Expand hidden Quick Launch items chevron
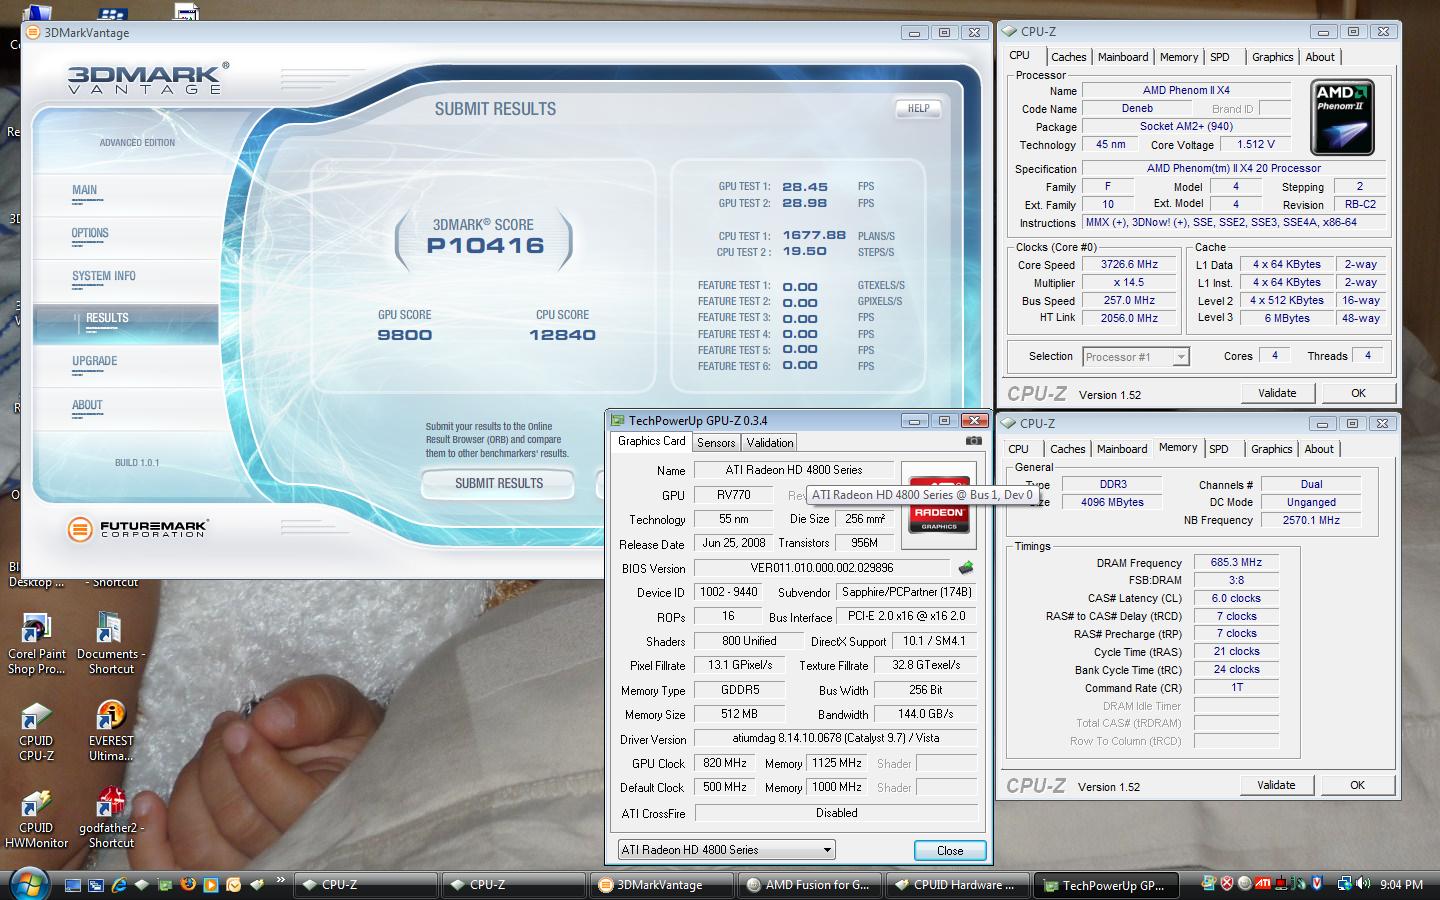The width and height of the screenshot is (1440, 900). (x=281, y=880)
